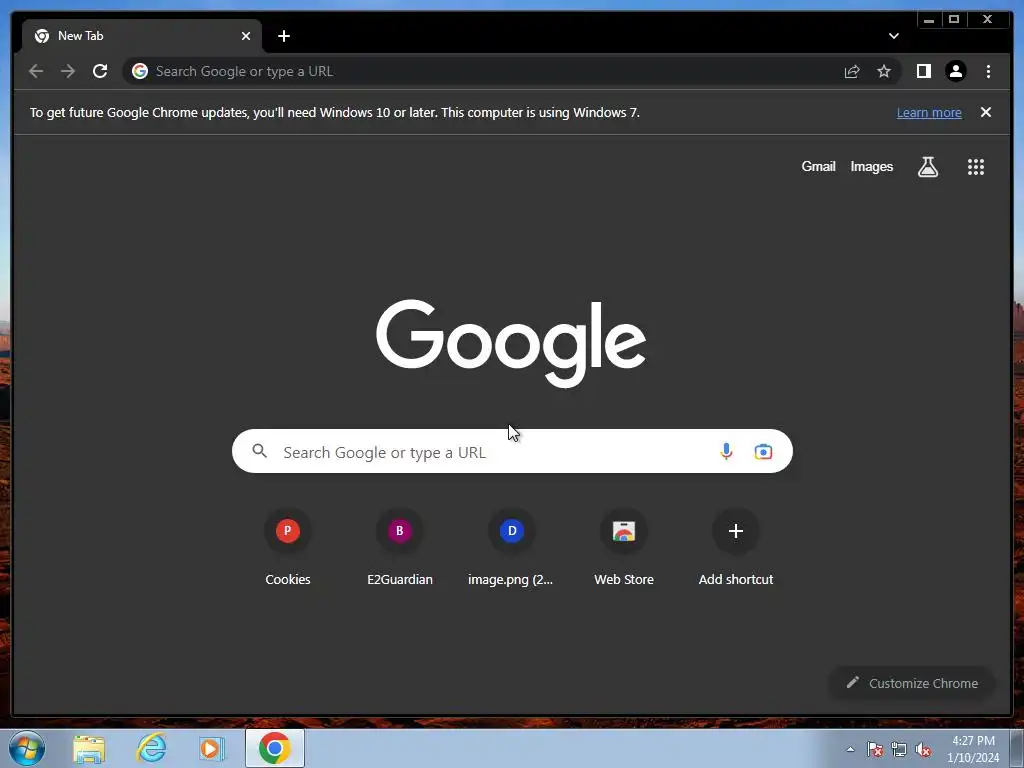Click the Google logo
Viewport: 1024px width, 768px height.
(x=511, y=343)
